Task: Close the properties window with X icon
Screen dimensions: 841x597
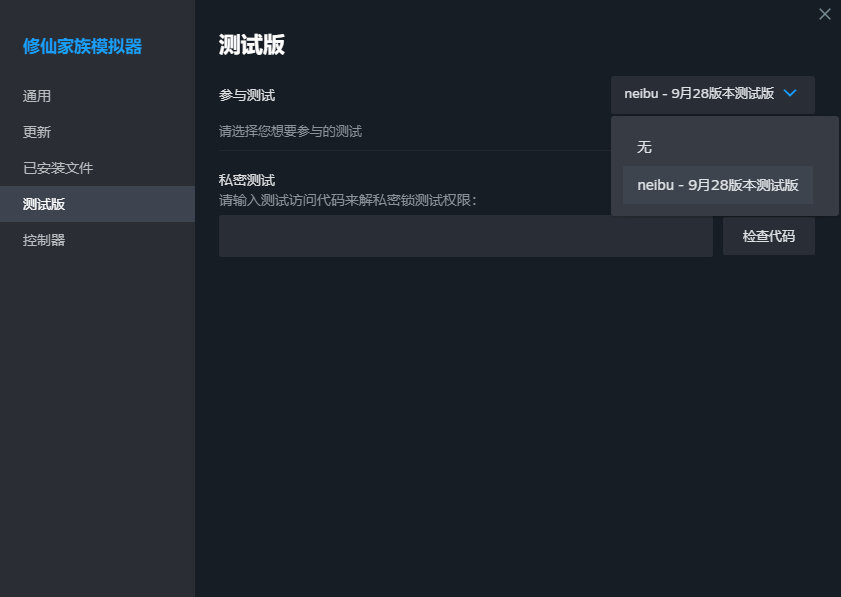Action: (824, 14)
